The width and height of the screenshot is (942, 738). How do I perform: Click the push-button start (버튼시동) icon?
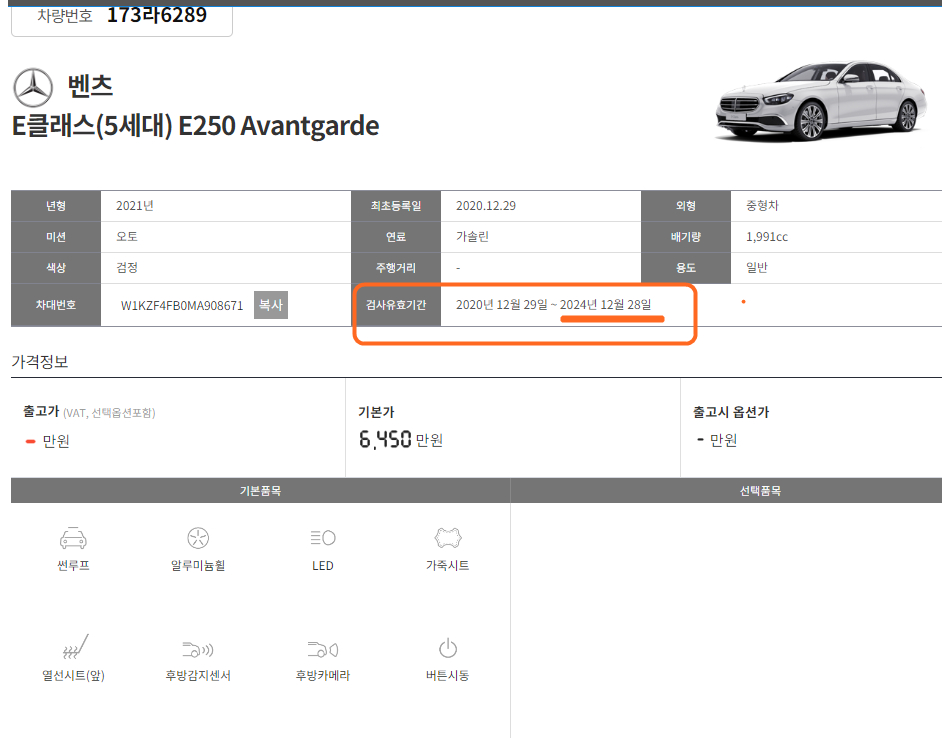(448, 648)
